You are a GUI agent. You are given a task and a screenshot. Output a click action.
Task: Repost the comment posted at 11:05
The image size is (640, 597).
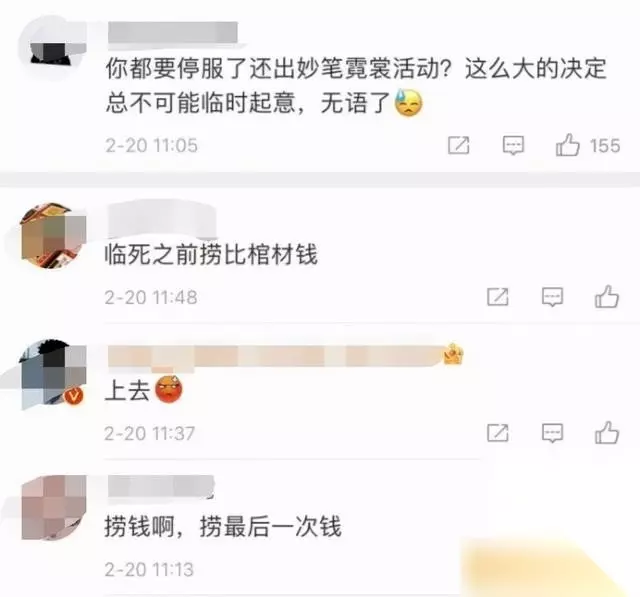tap(459, 145)
